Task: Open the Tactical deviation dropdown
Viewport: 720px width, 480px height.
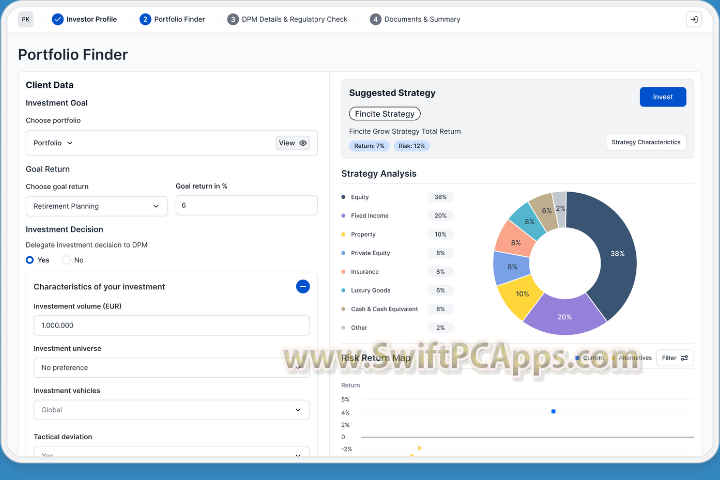Action: tap(171, 452)
